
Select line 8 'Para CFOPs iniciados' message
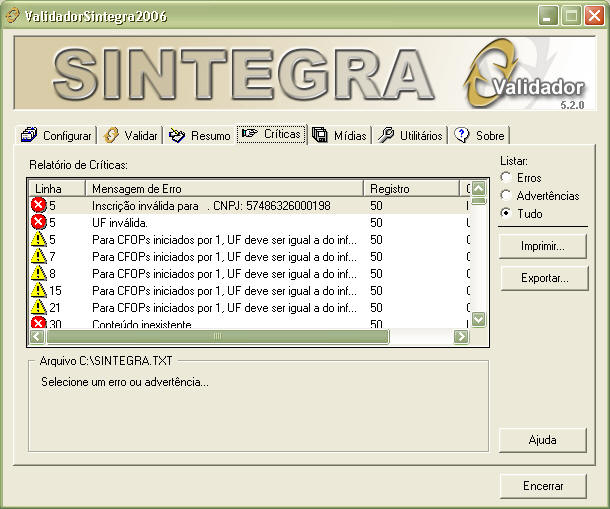[x=224, y=274]
